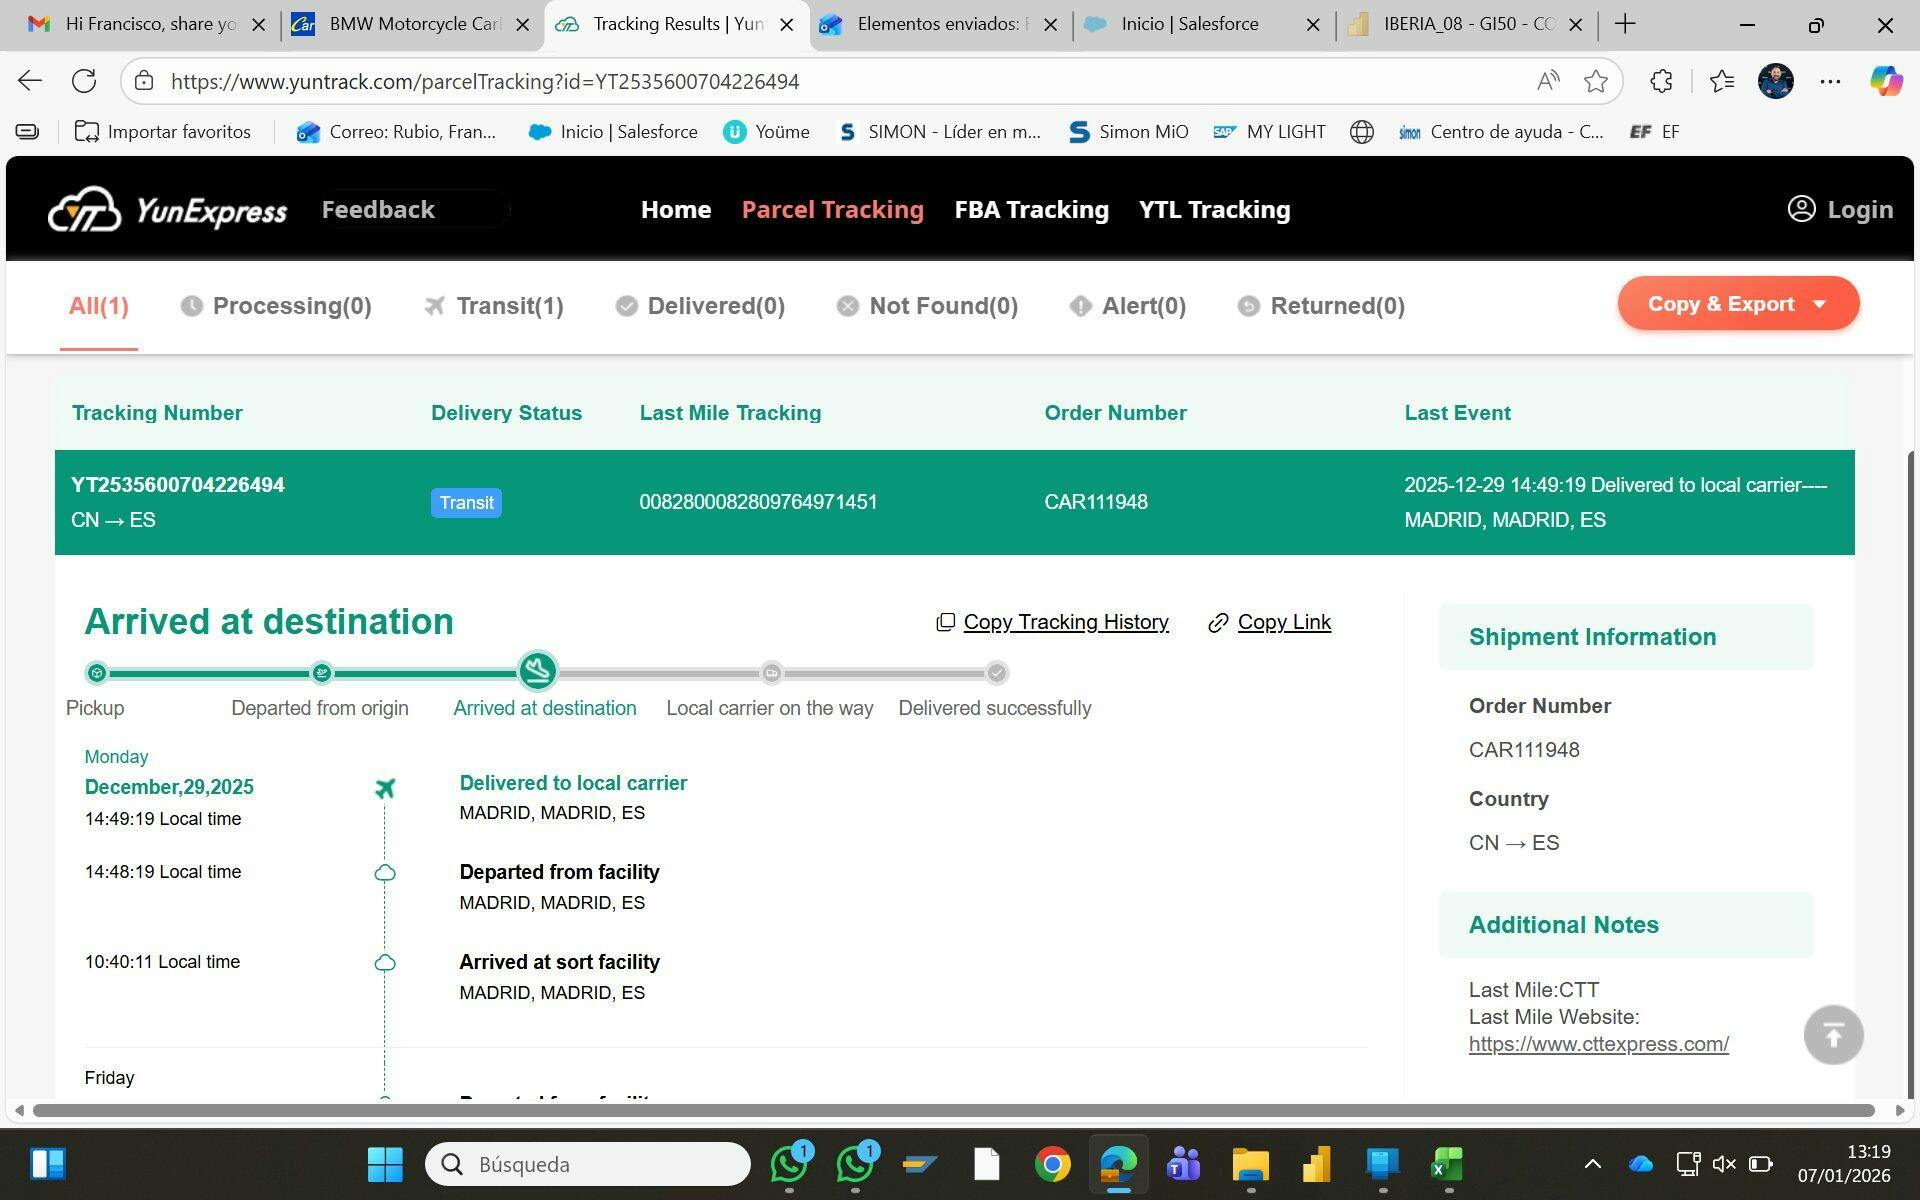Open browser Settings and more menu

pos(1830,82)
